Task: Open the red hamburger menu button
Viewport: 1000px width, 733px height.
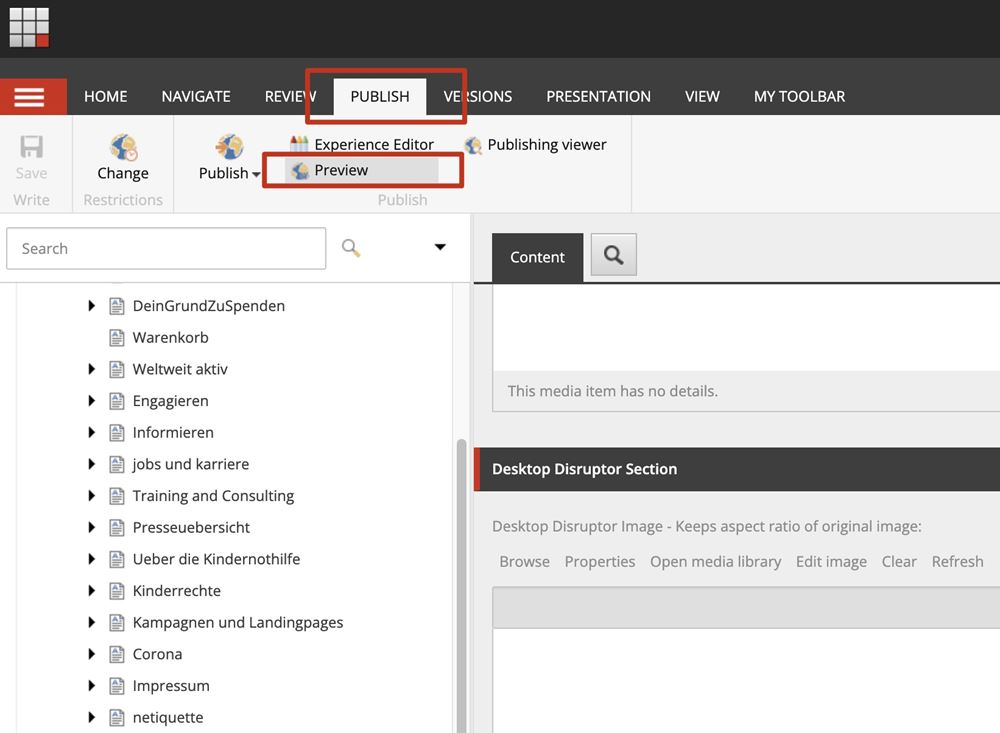Action: (x=29, y=97)
